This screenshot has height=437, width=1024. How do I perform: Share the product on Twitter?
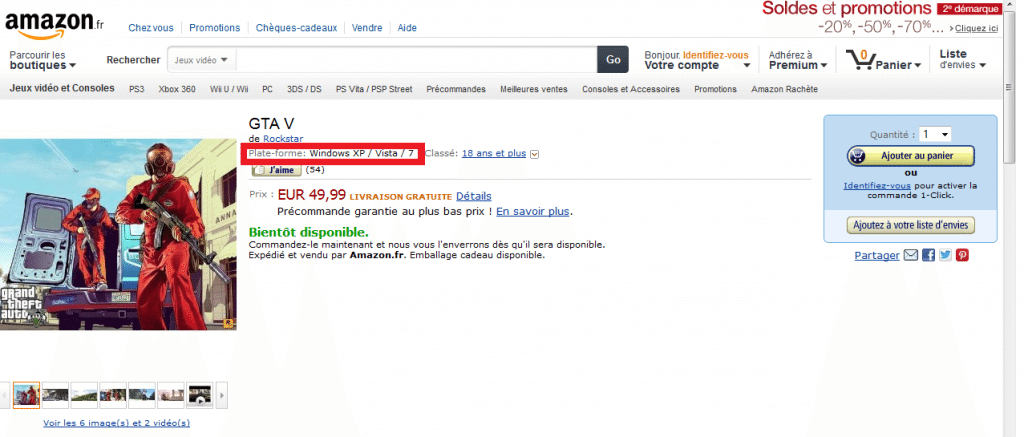[945, 255]
